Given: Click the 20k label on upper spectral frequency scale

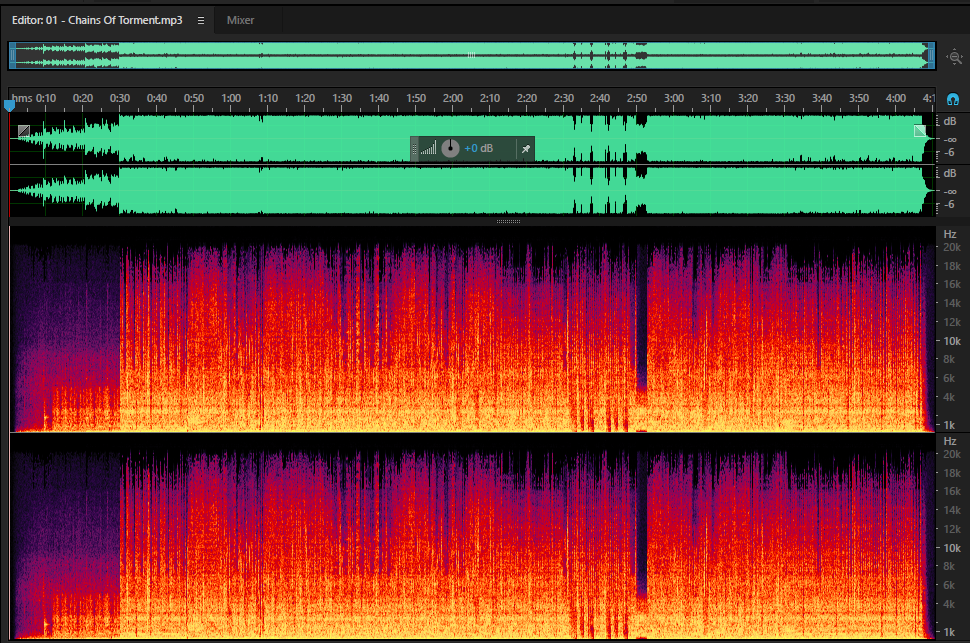Looking at the screenshot, I should click(951, 247).
